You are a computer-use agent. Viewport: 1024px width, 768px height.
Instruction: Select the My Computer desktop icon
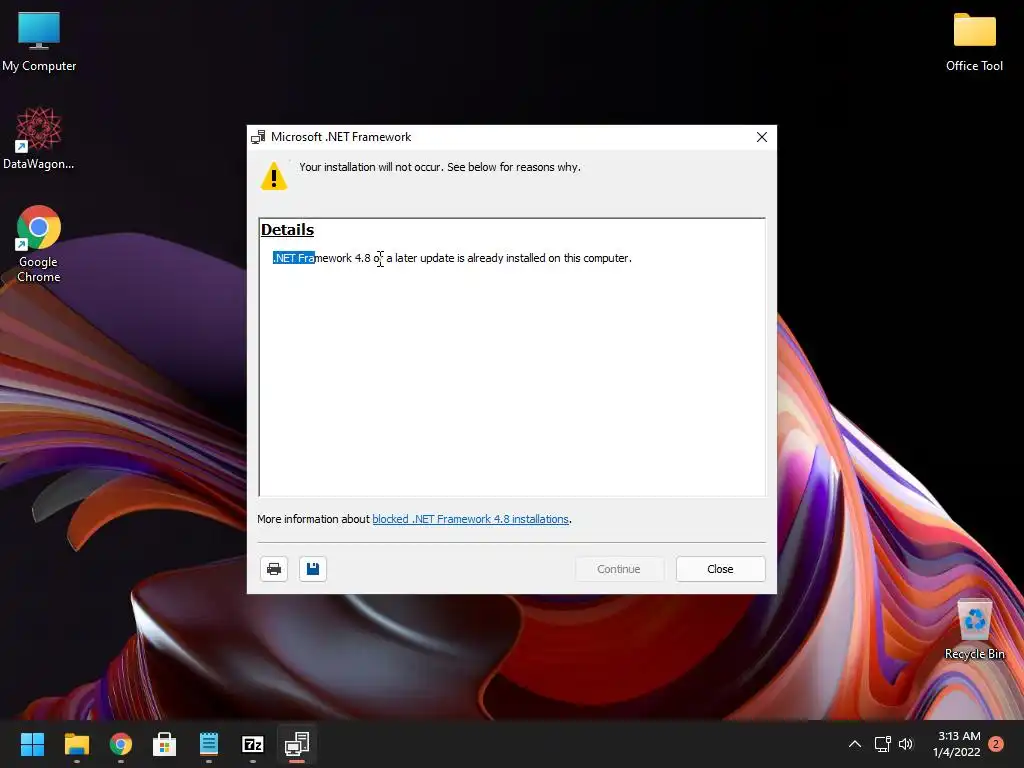[x=39, y=42]
